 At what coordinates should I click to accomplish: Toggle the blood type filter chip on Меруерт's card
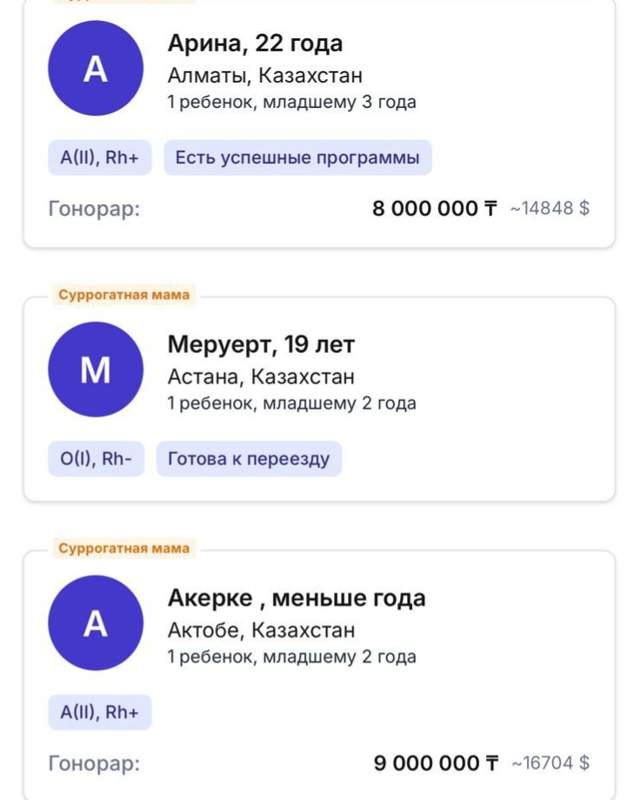tap(94, 458)
